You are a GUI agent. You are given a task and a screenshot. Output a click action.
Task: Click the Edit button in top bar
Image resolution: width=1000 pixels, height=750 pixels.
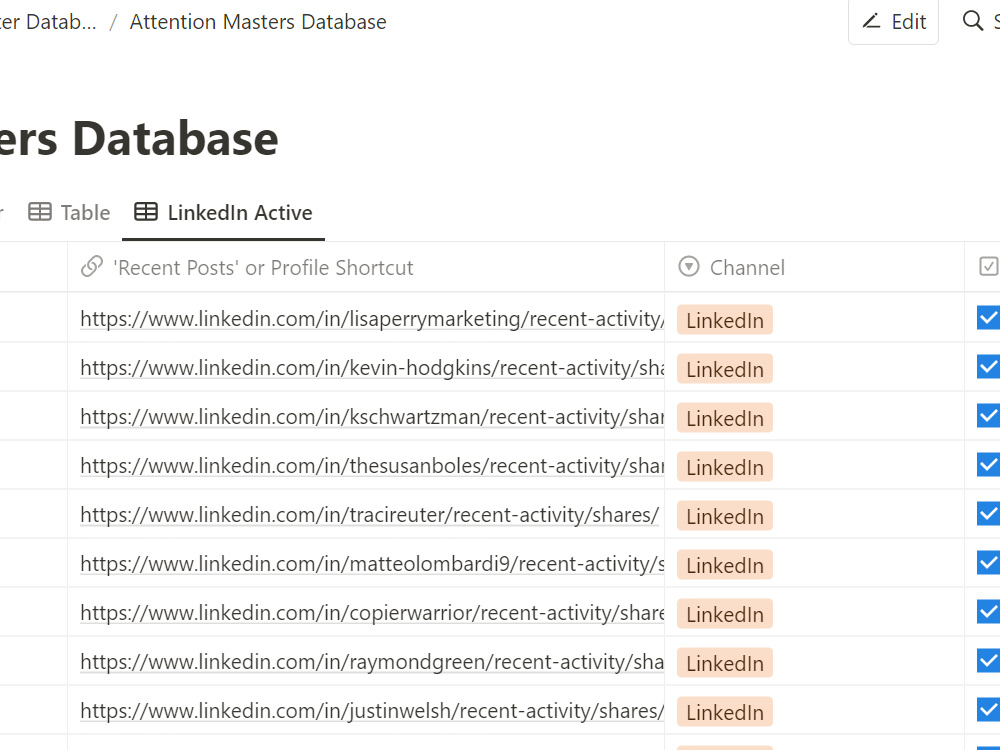(x=893, y=22)
